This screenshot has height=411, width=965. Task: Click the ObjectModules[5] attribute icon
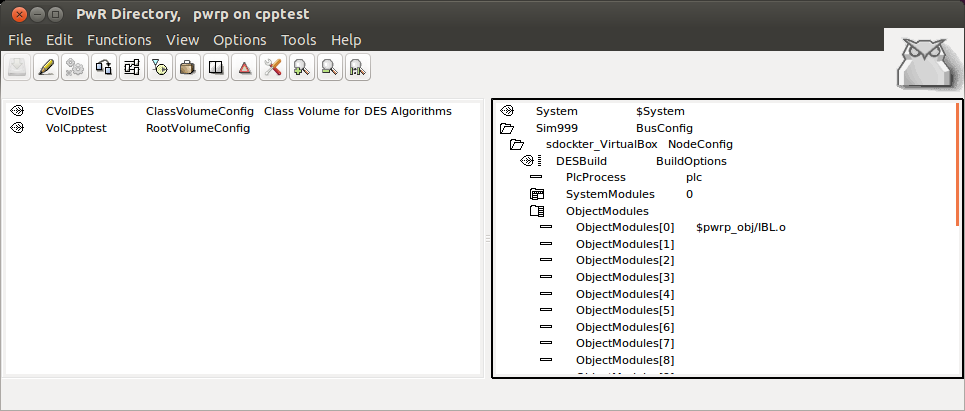point(546,310)
